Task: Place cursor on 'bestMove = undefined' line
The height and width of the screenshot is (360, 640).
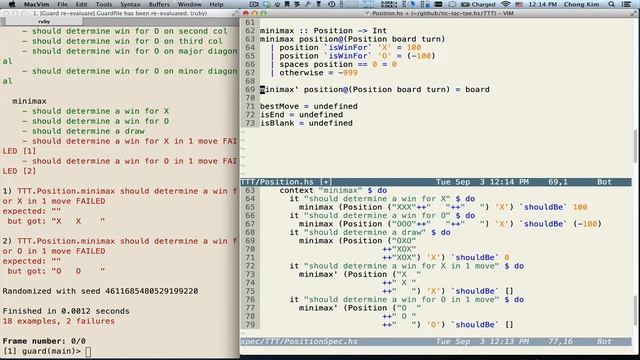Action: [309, 106]
